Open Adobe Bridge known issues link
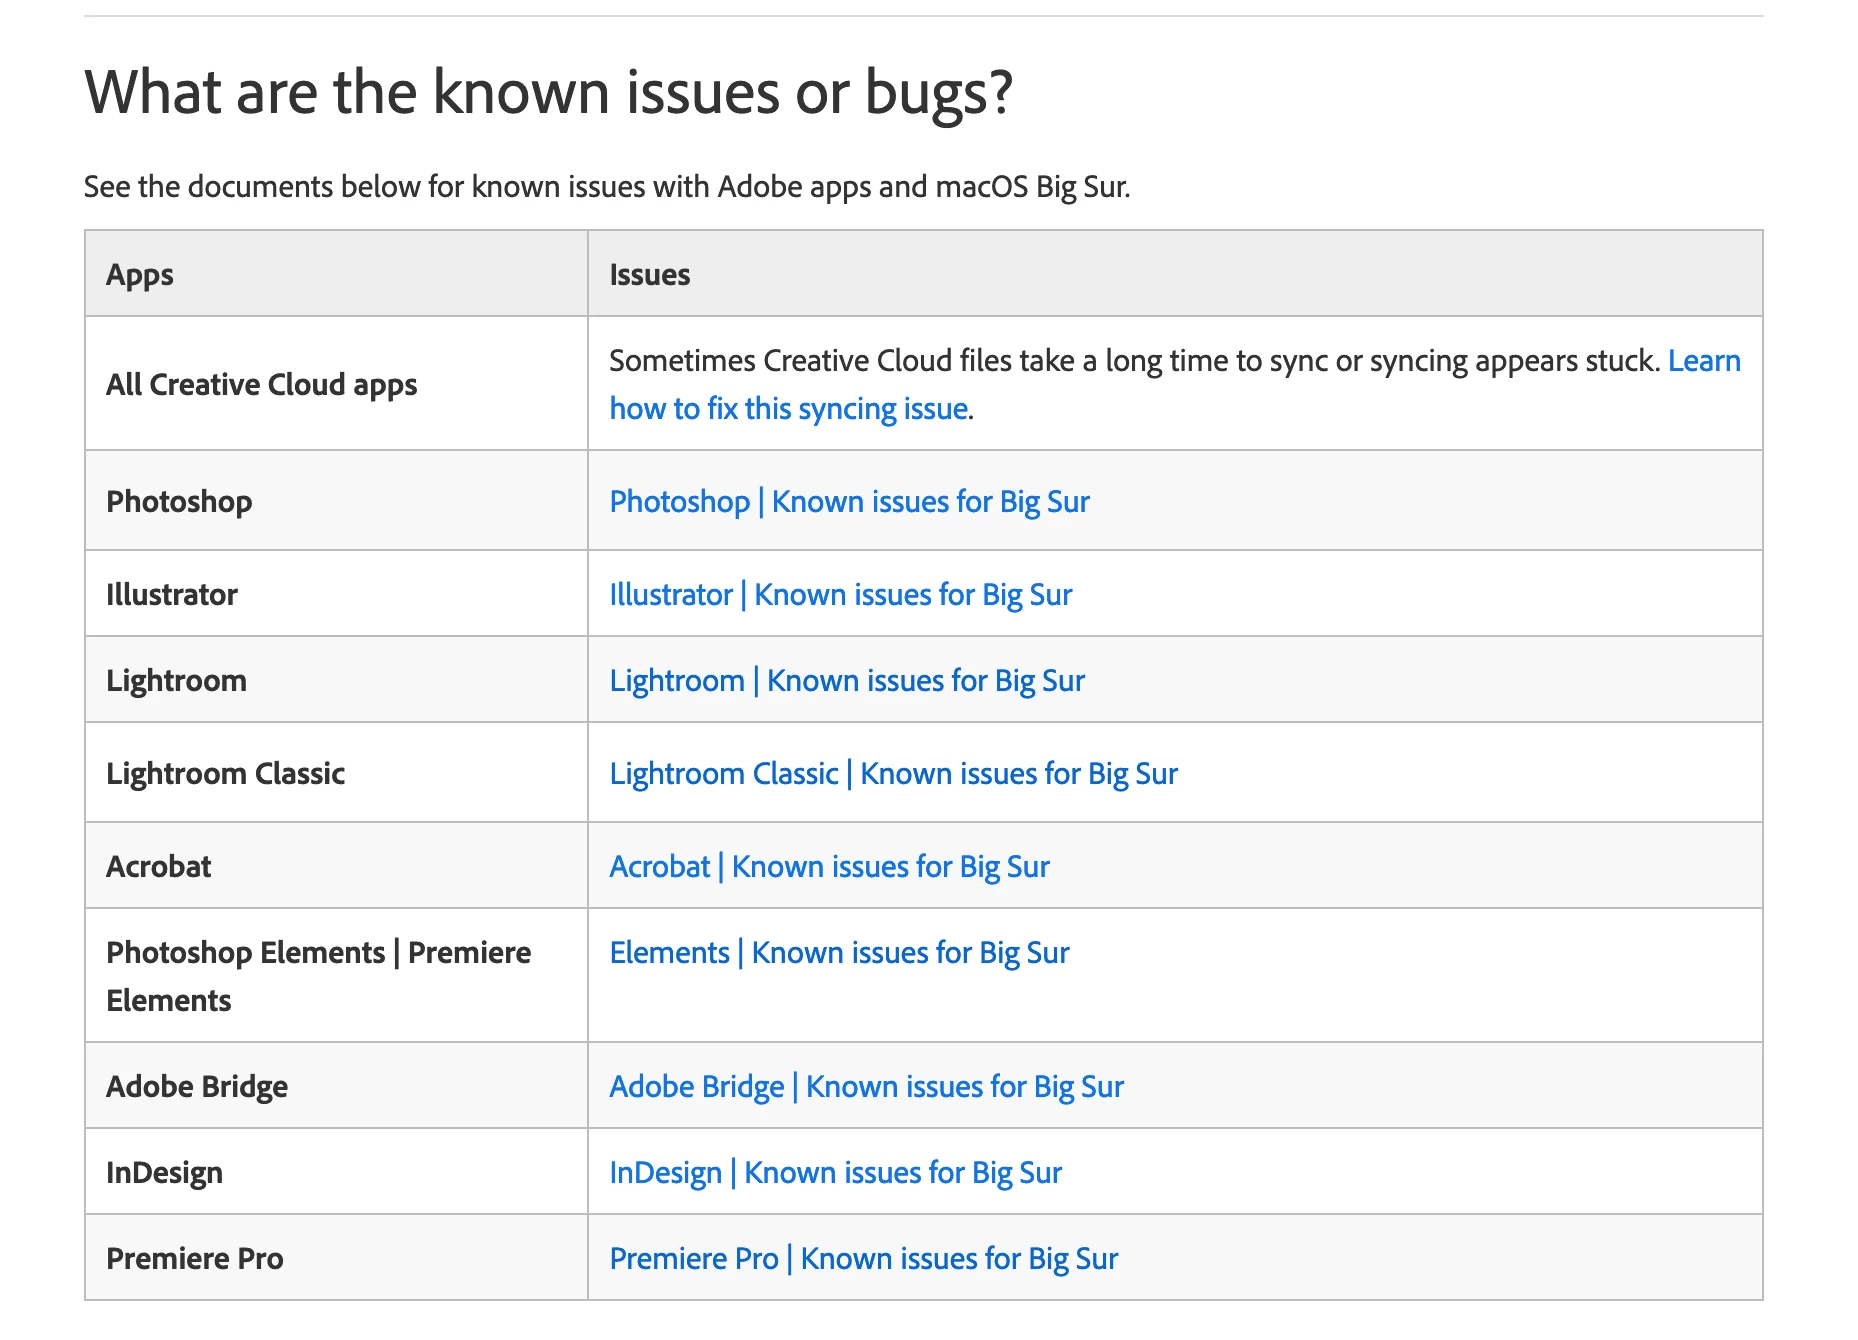This screenshot has height=1340, width=1858. 867,1087
